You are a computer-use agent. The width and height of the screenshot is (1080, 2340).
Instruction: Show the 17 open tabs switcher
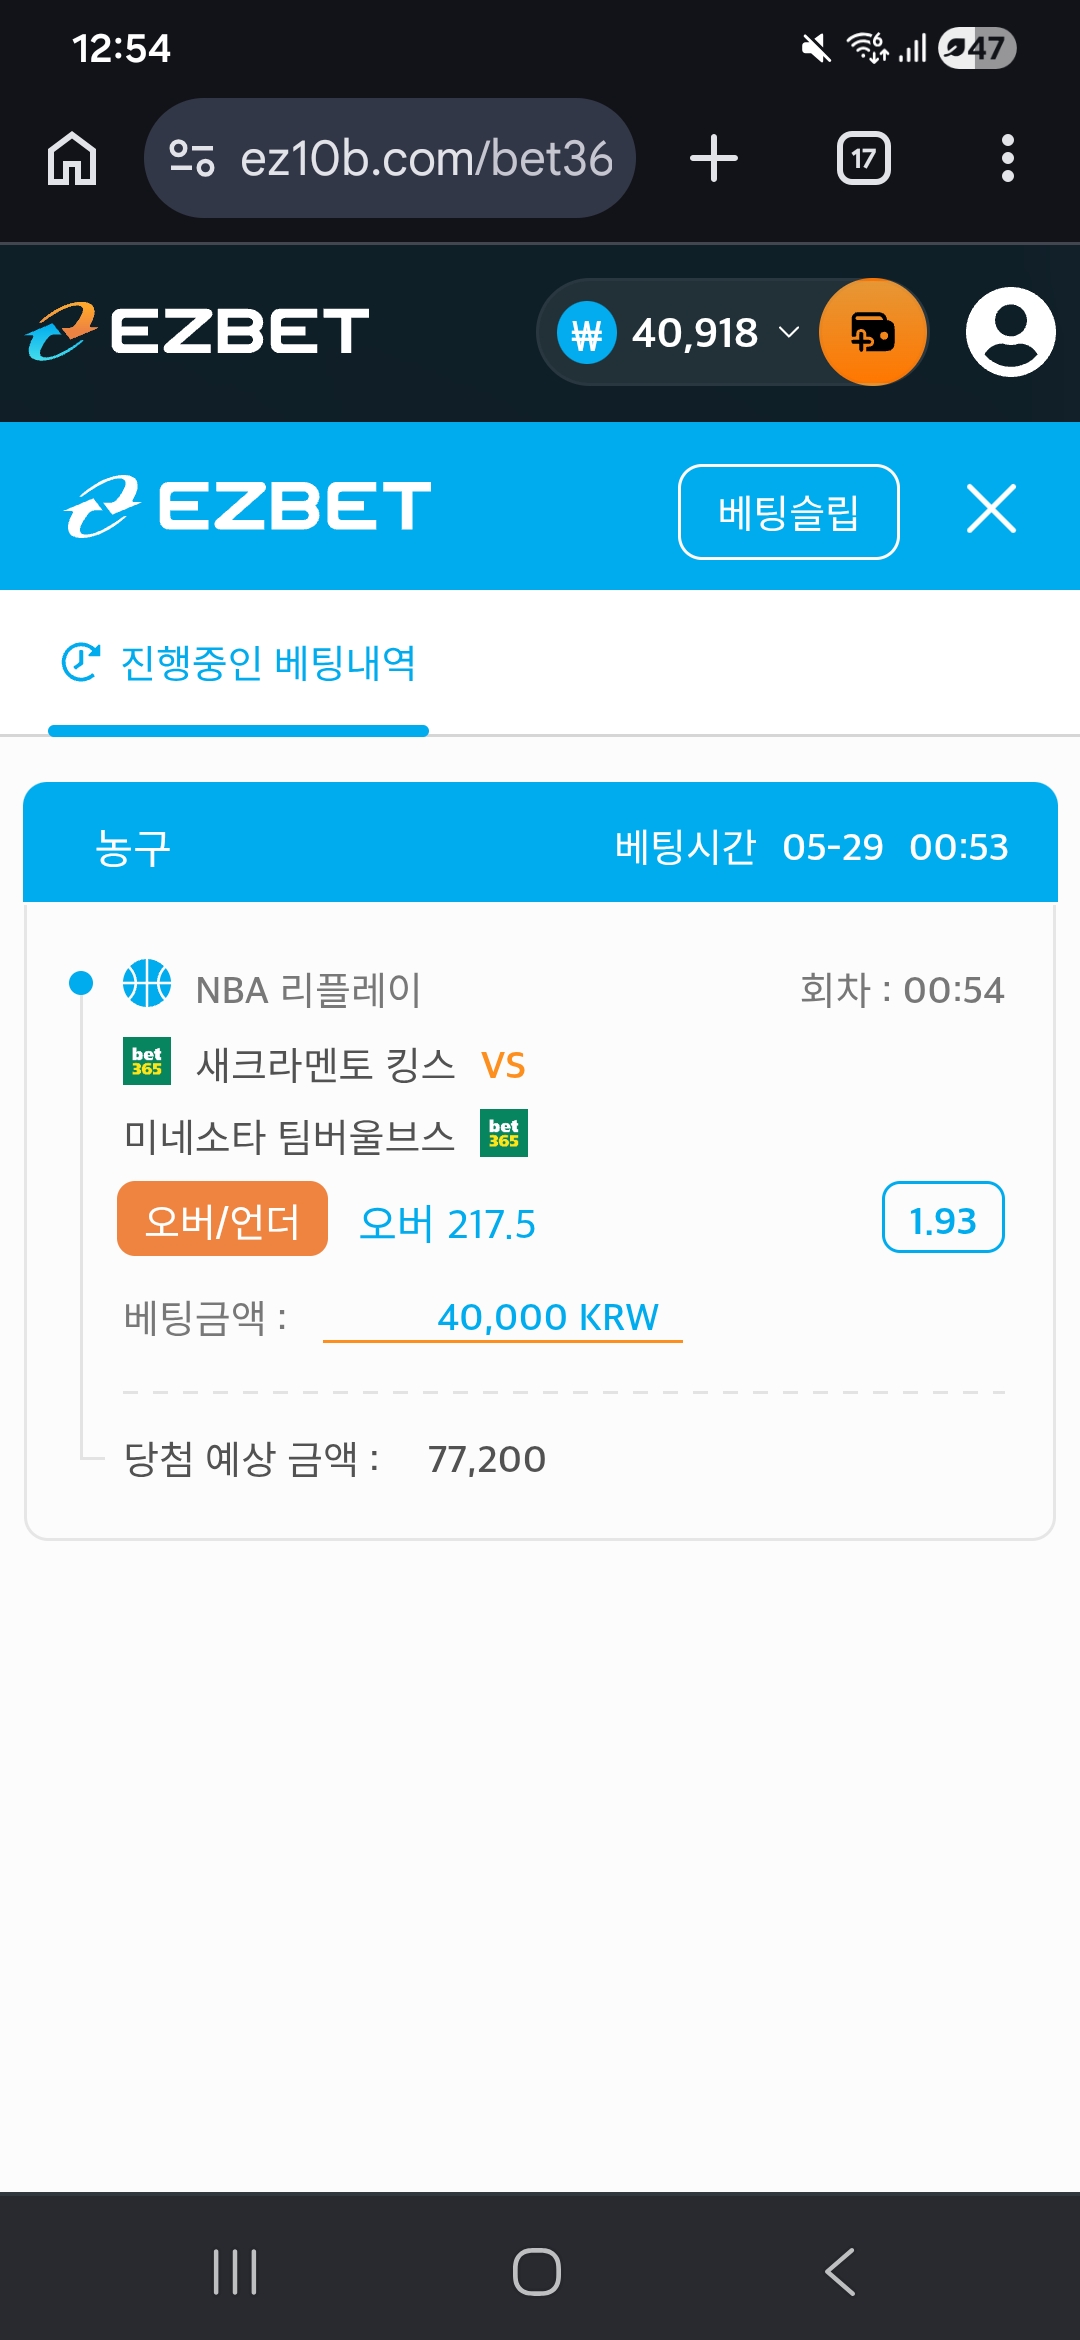864,158
